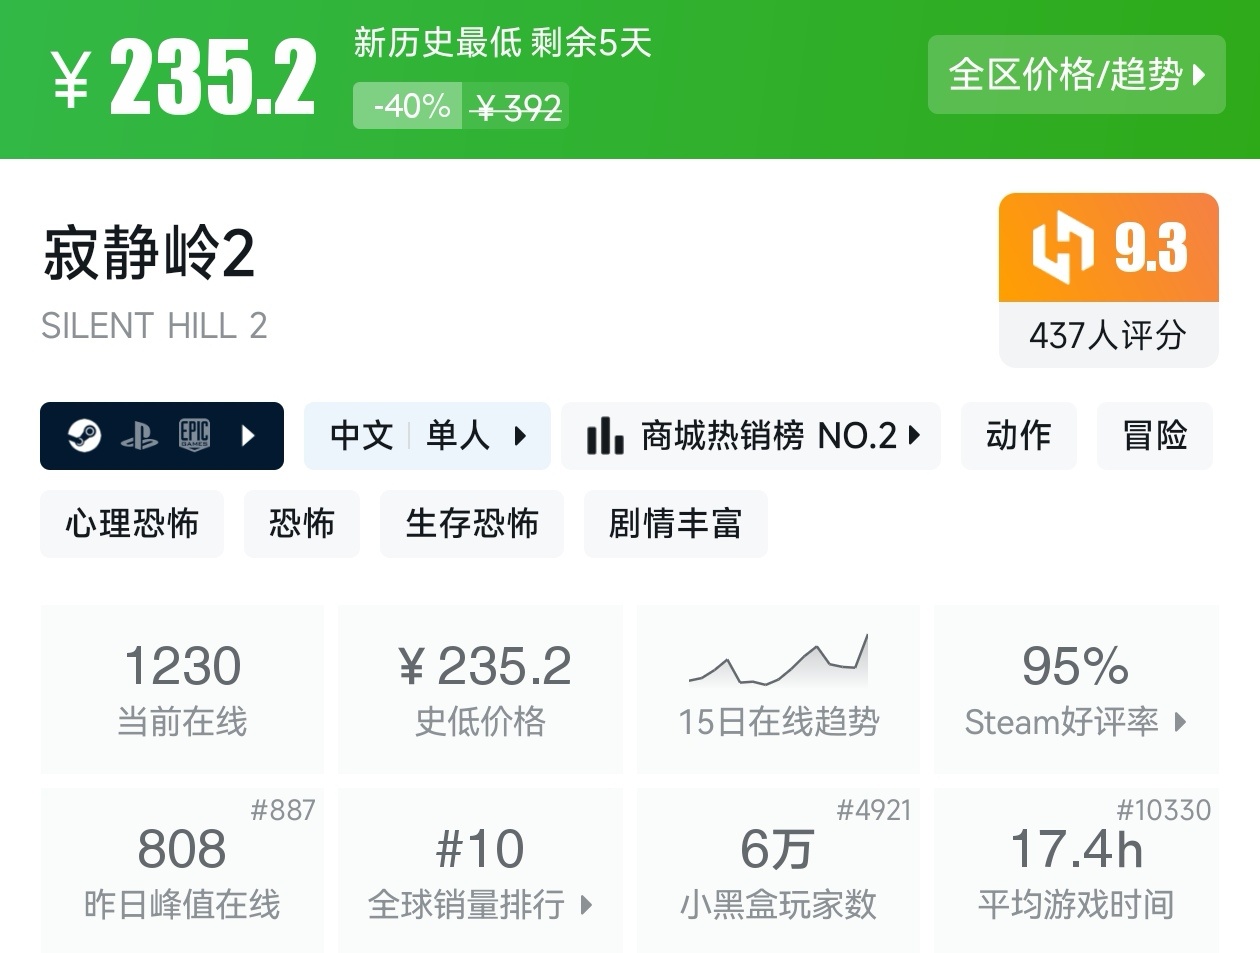Click the game title 寂静岭2
This screenshot has height=953, width=1260.
tap(149, 252)
